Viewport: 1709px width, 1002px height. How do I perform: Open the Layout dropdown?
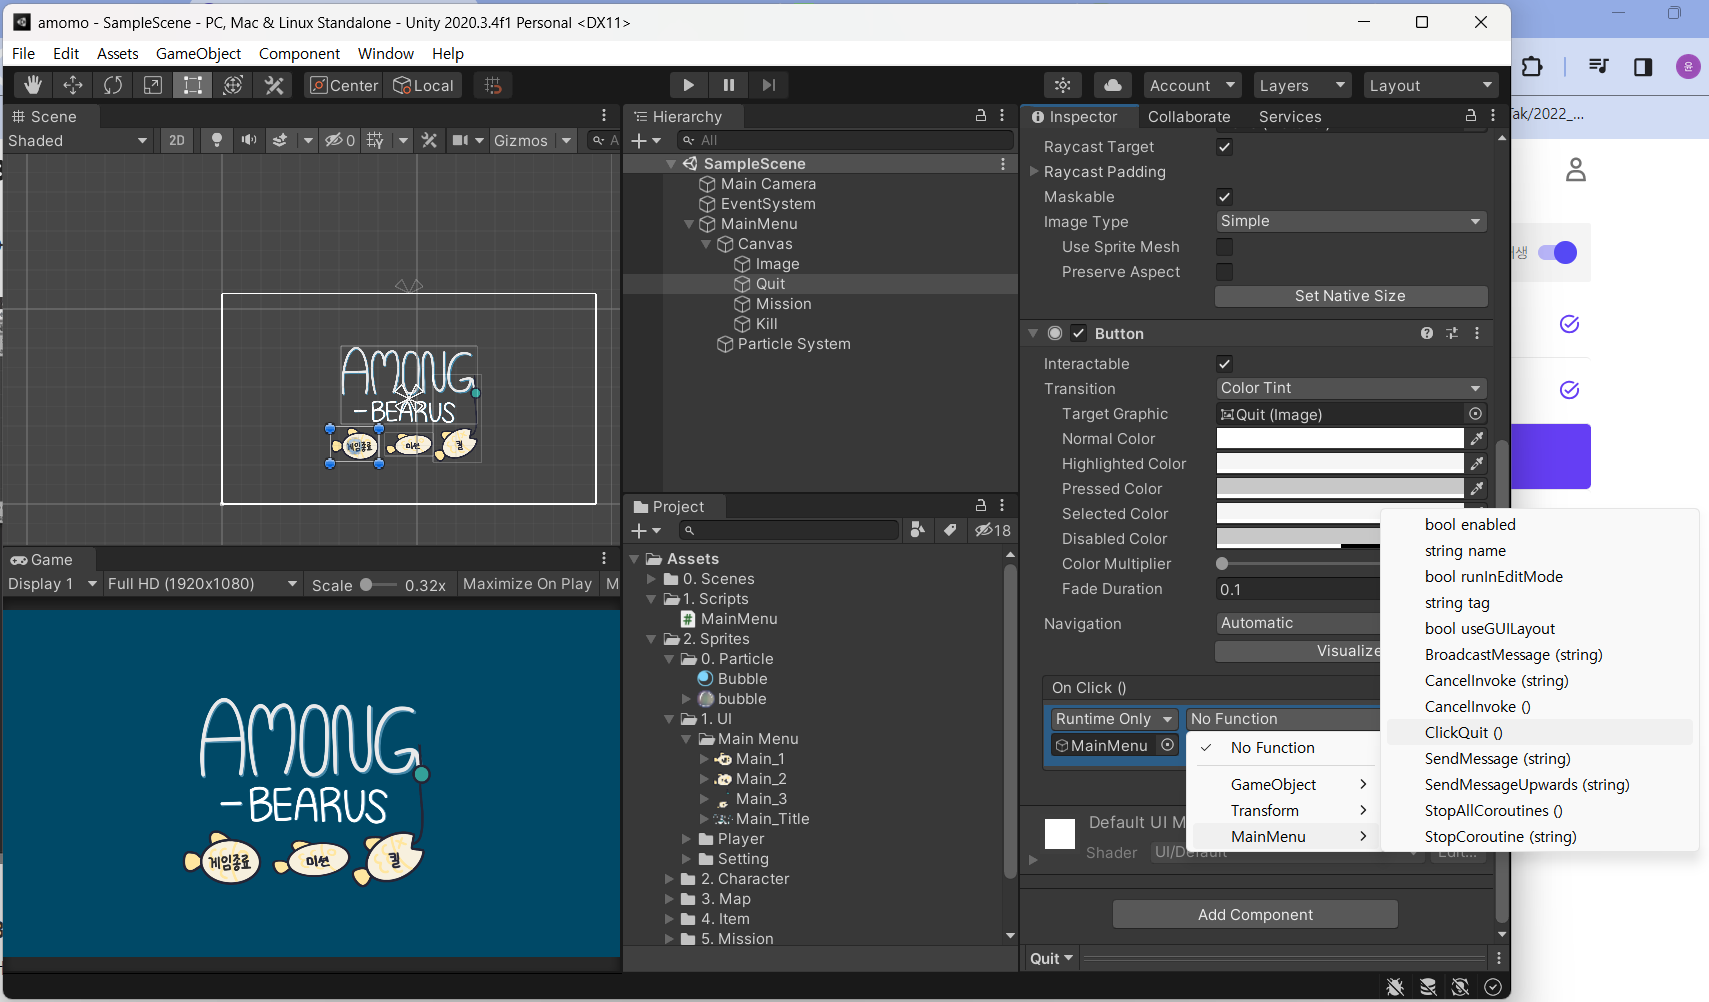click(1431, 85)
